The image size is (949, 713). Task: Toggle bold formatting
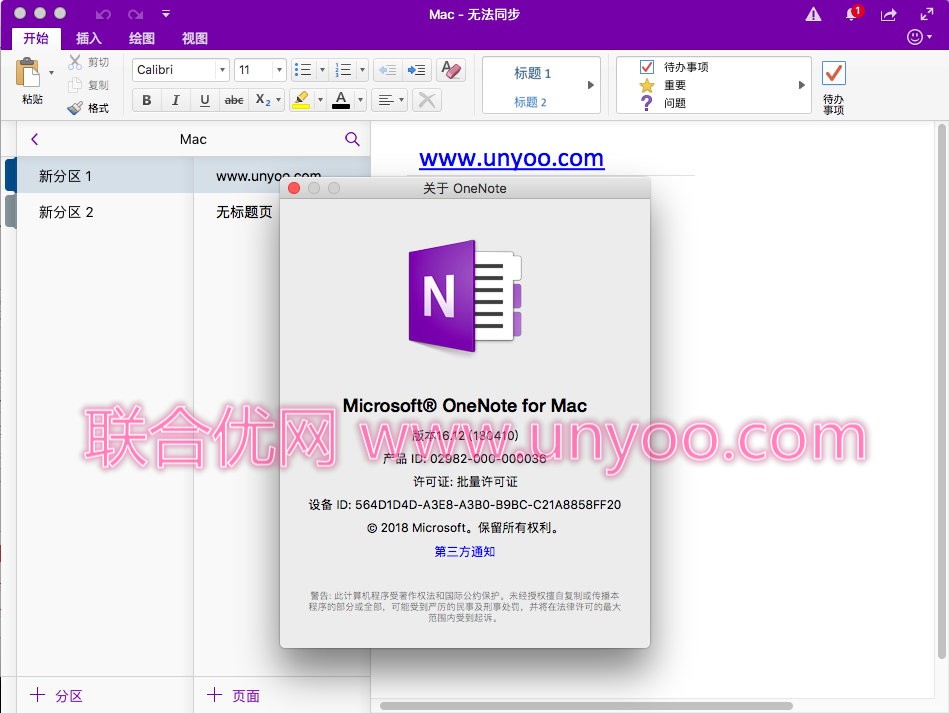pos(146,100)
